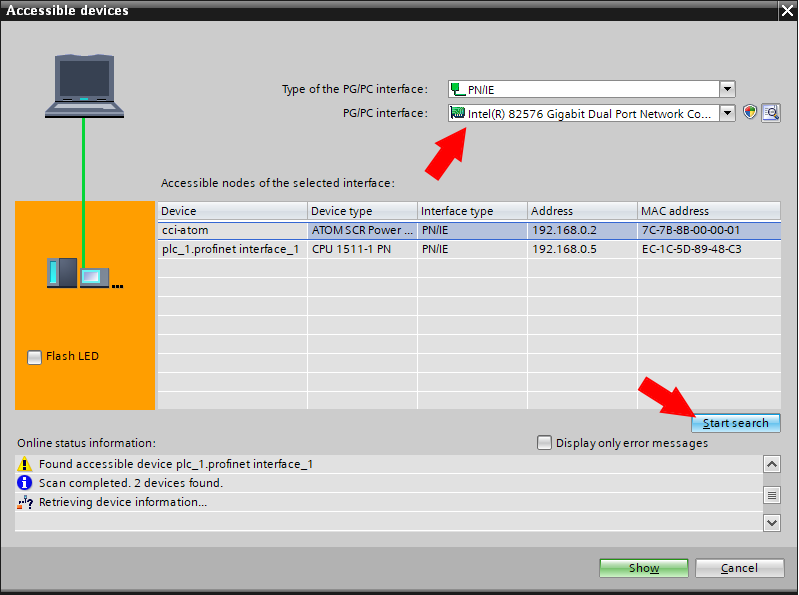
Task: Enable the Flash LED checkbox
Action: [34, 357]
